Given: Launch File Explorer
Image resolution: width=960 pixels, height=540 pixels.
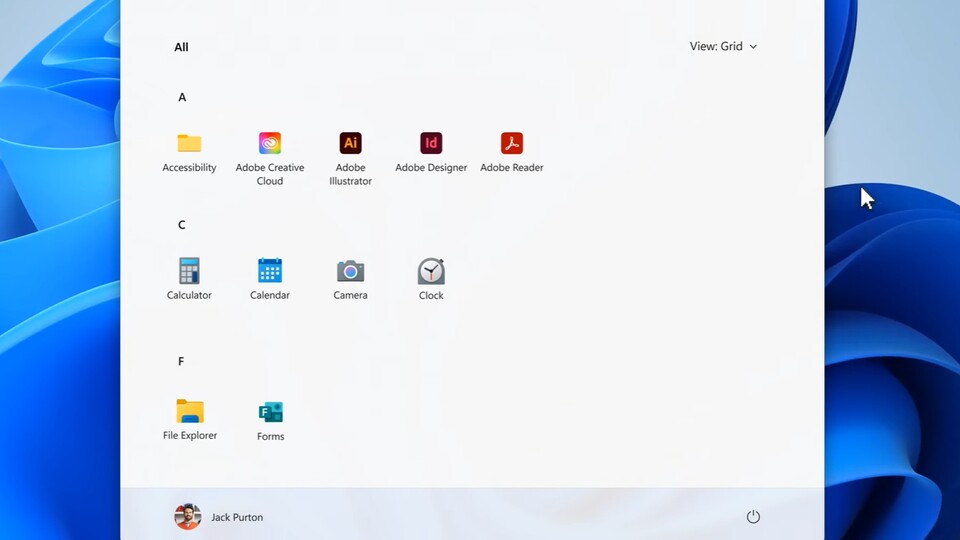Looking at the screenshot, I should point(190,412).
